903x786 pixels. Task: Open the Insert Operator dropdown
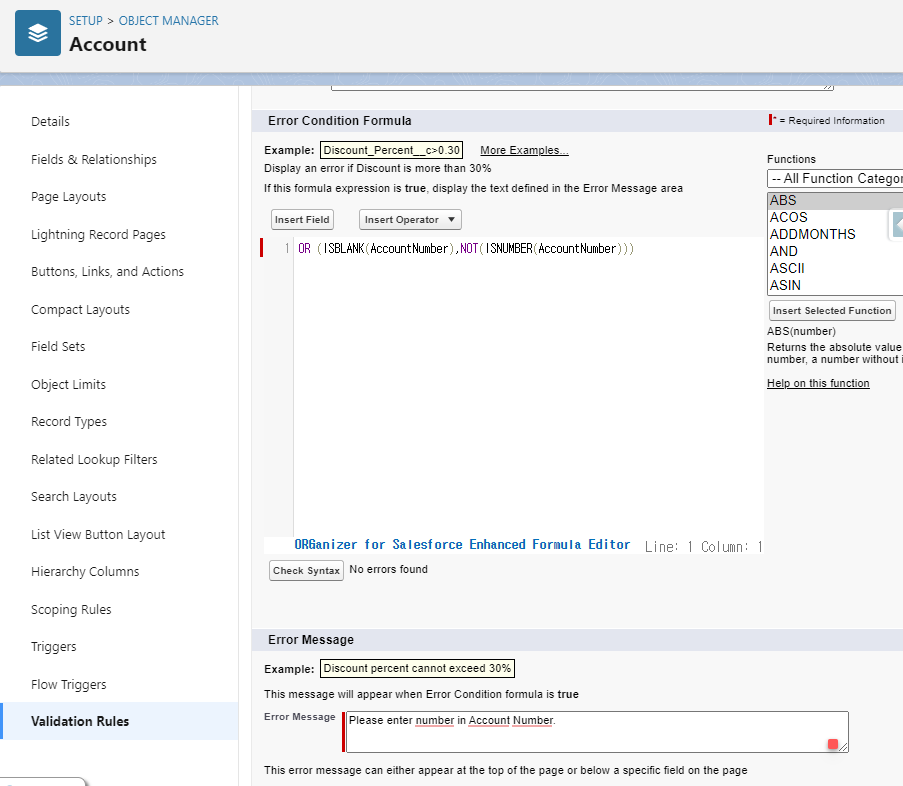pyautogui.click(x=410, y=219)
